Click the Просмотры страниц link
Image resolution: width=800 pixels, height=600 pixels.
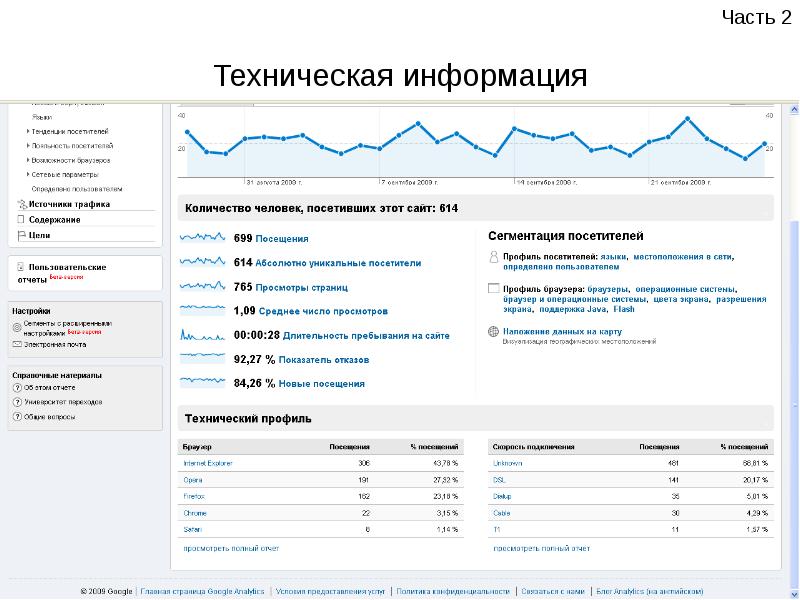[304, 287]
